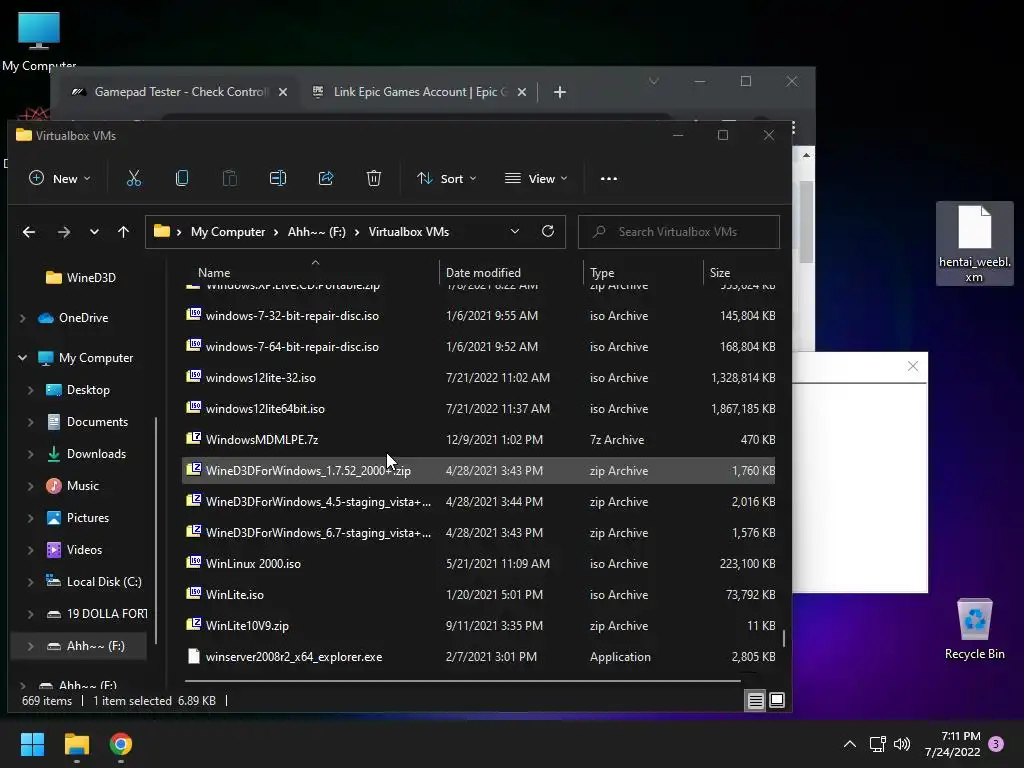Close the Epic Games Chrome tab
1024x768 pixels.
coord(522,92)
